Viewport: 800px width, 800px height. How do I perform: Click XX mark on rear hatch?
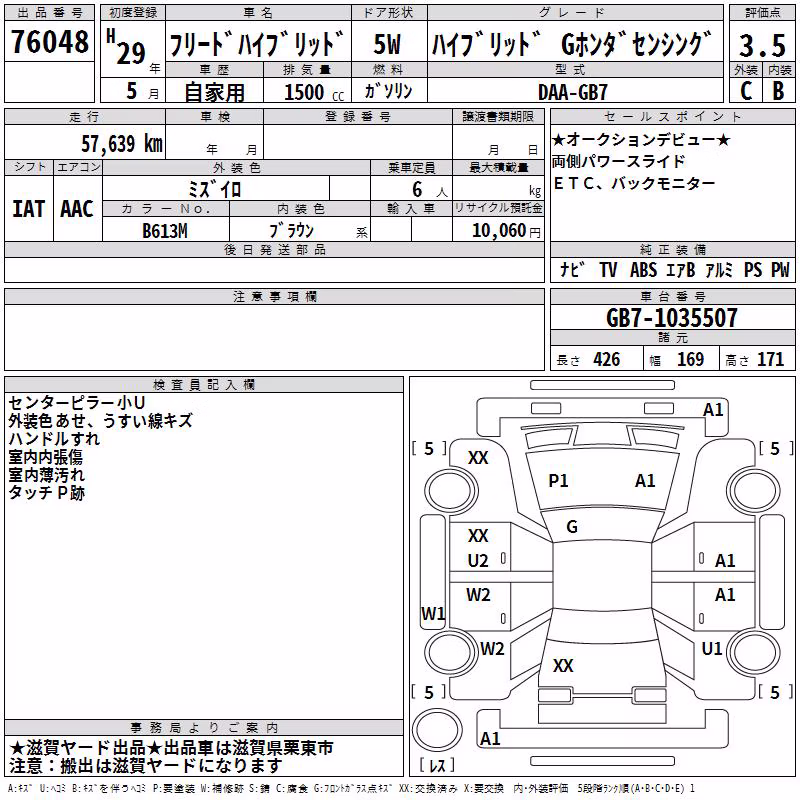tap(563, 665)
